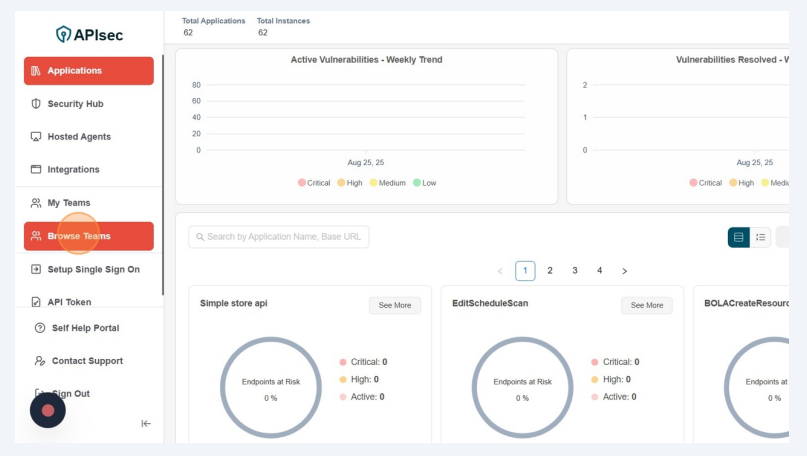Viewport: 807px width, 456px height.
Task: Go to next page of applications
Action: click(625, 271)
